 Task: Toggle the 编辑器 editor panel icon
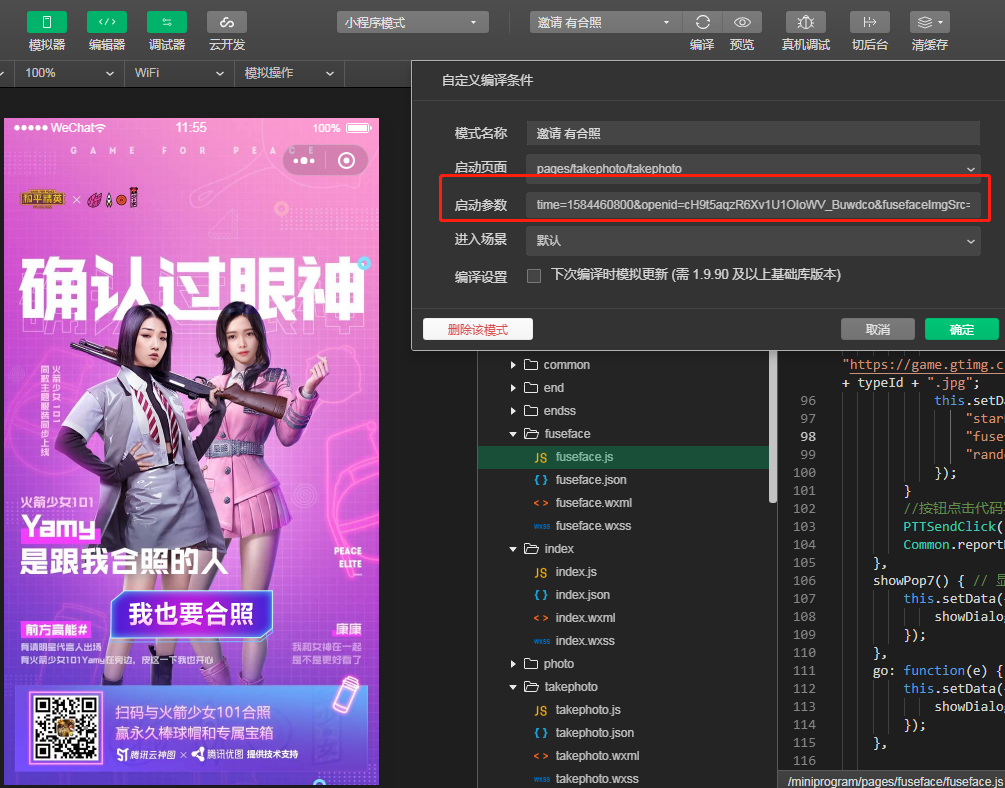pos(107,22)
